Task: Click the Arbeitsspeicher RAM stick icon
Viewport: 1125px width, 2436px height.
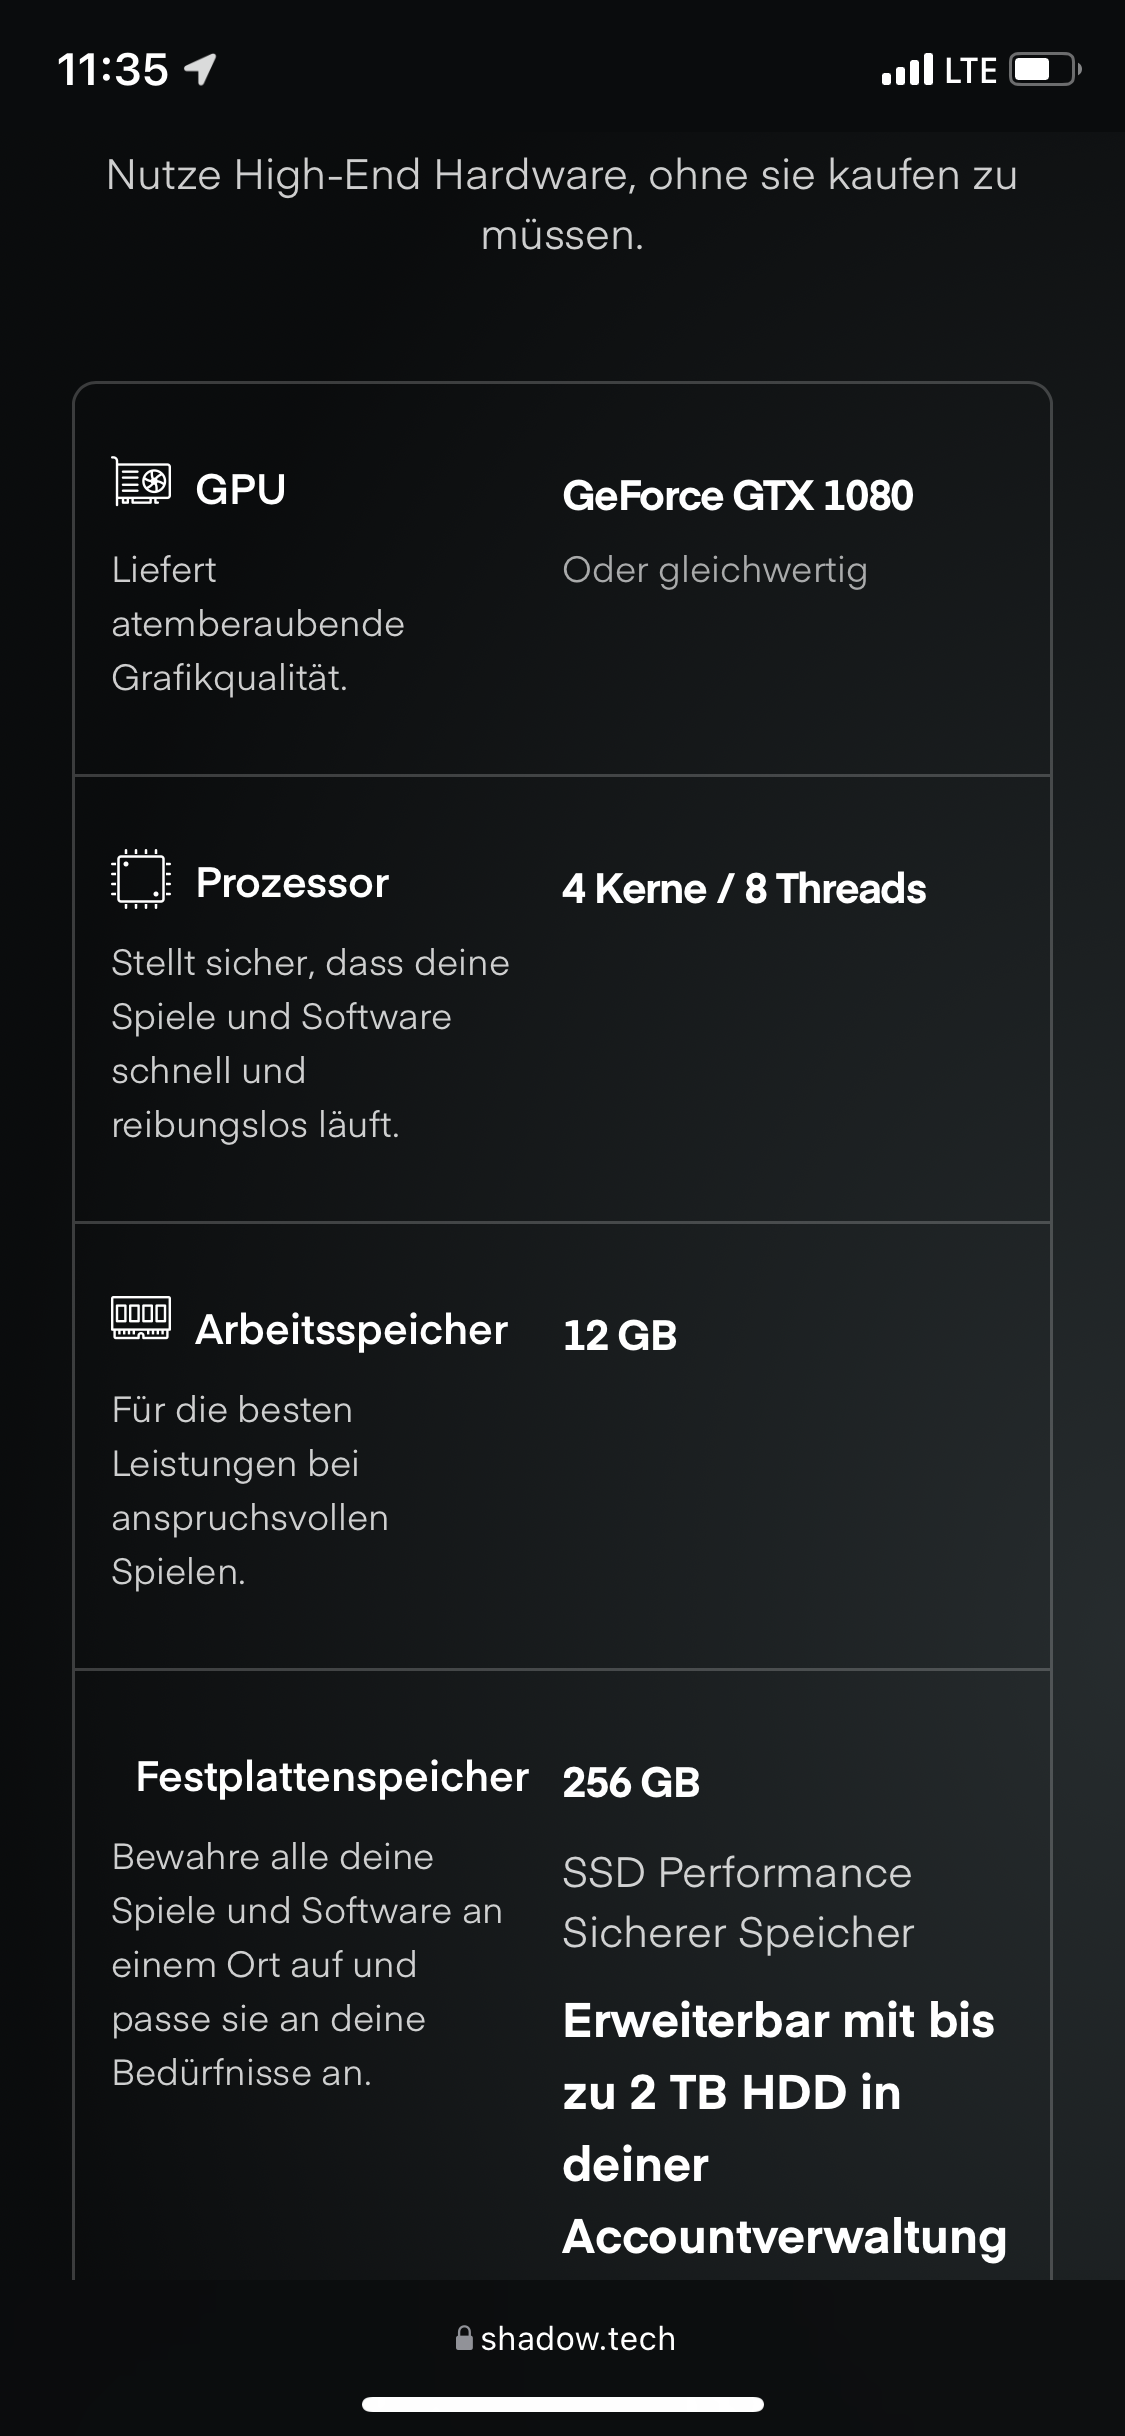Action: (140, 1320)
